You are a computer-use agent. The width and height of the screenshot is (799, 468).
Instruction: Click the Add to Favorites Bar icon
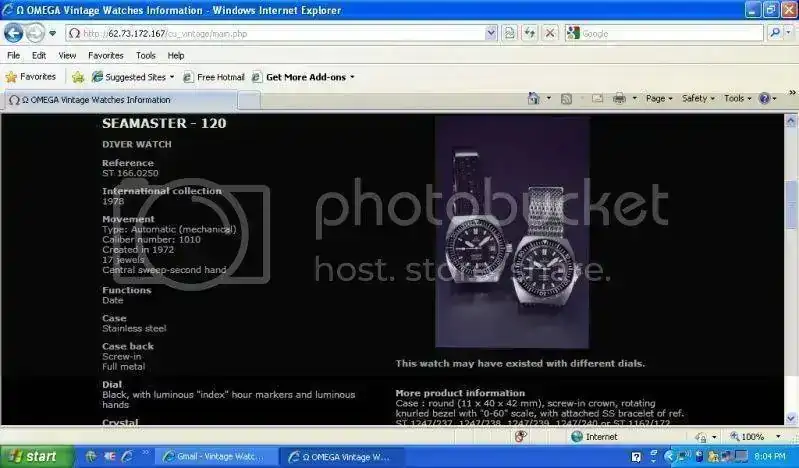[x=78, y=77]
